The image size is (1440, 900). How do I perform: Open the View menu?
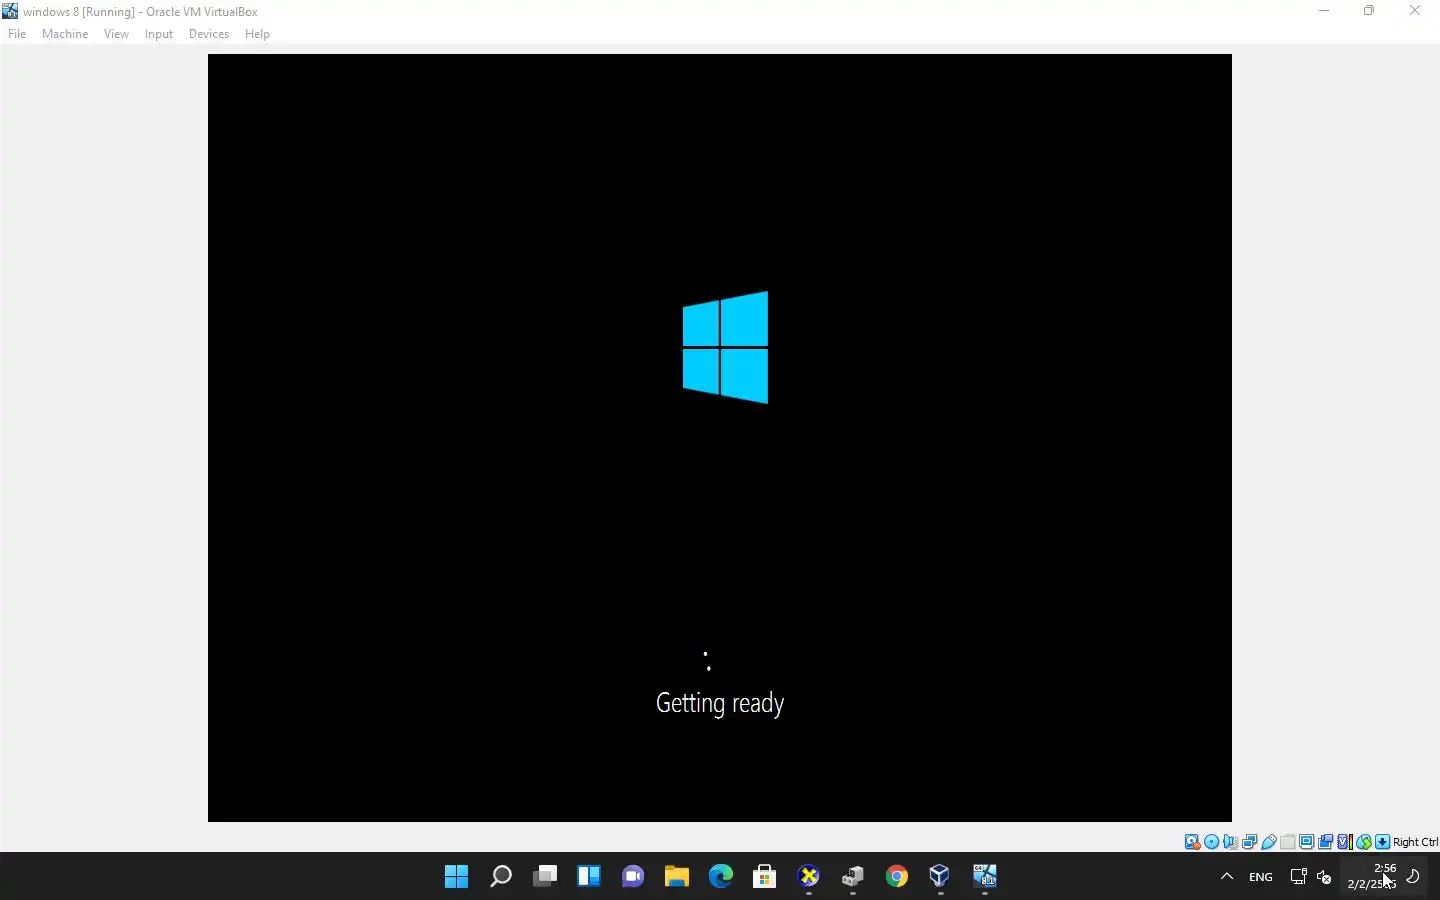pos(116,34)
